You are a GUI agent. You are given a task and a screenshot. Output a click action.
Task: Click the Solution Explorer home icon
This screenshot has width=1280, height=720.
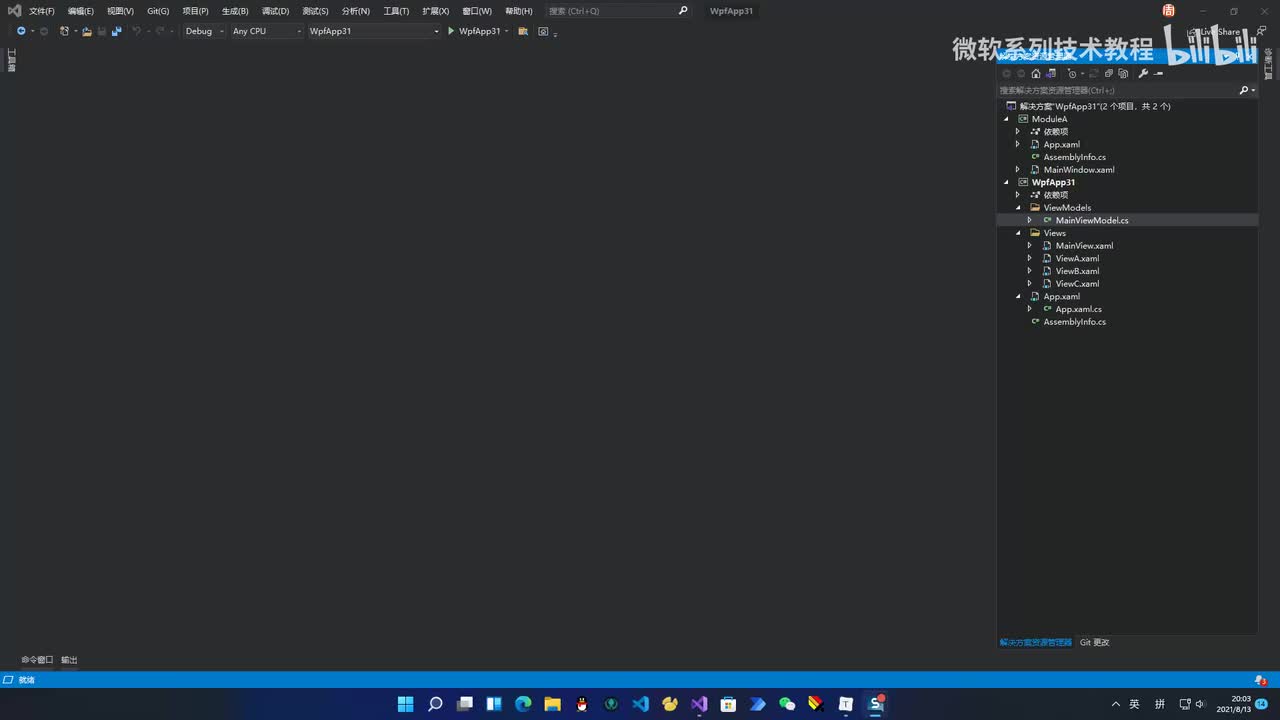(x=1036, y=73)
